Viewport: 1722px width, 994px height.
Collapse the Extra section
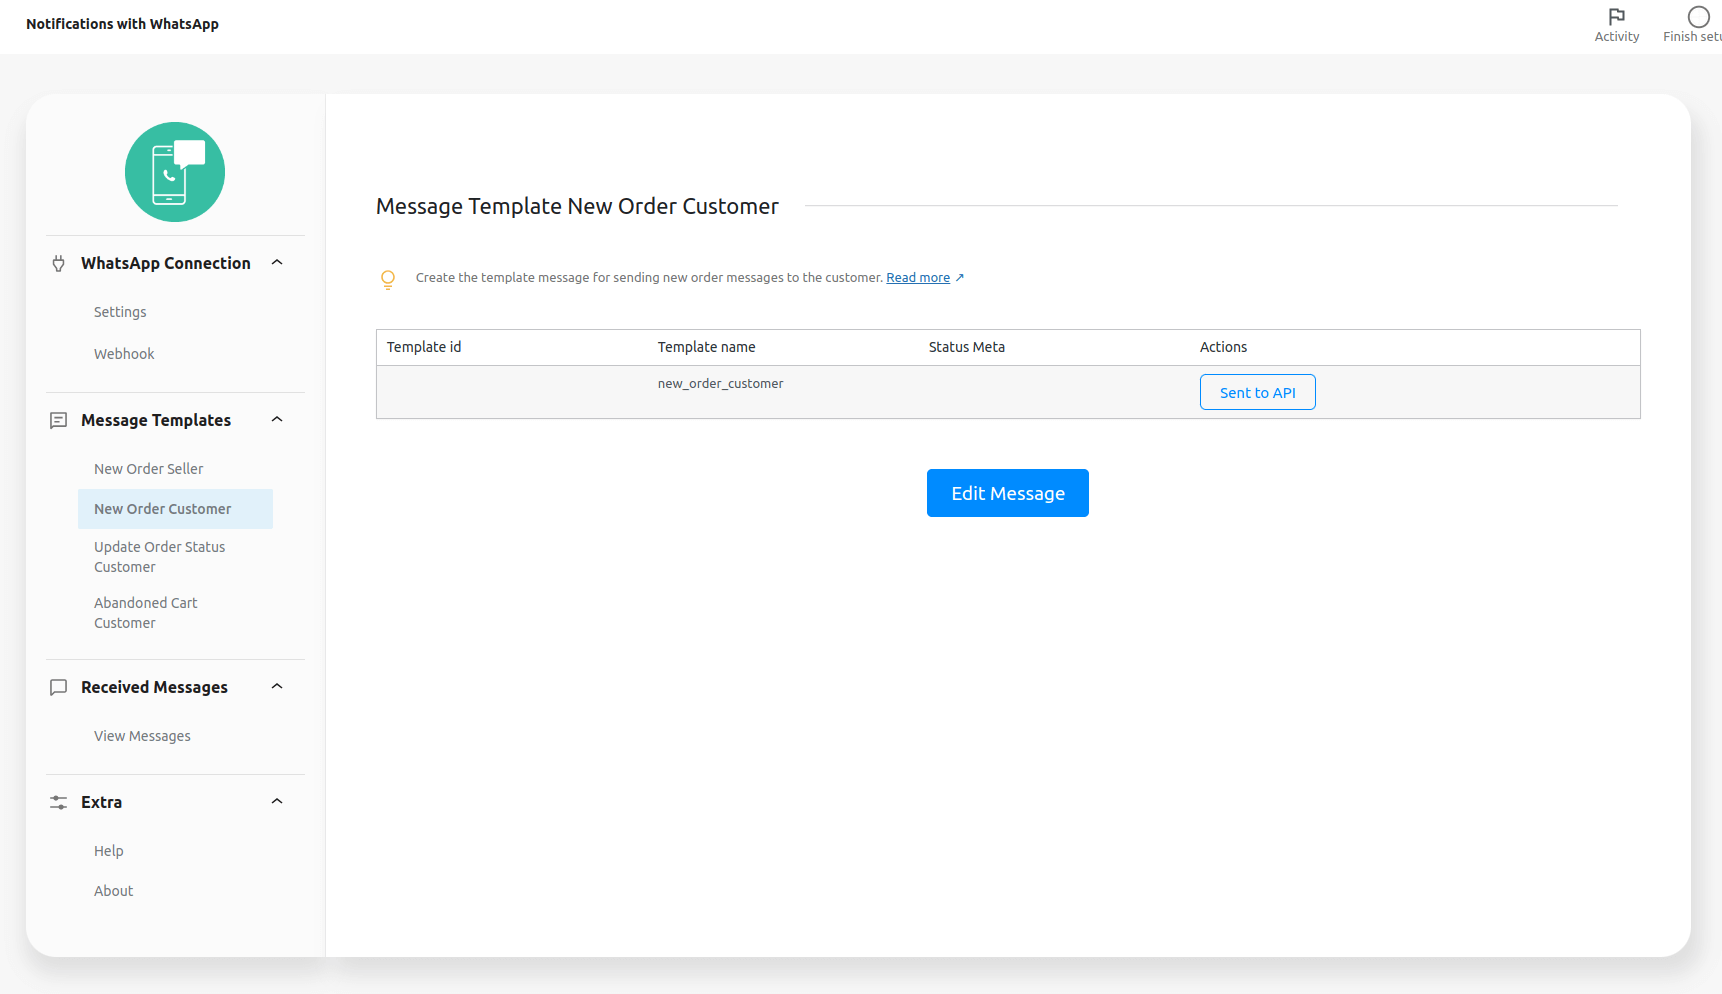tap(277, 801)
